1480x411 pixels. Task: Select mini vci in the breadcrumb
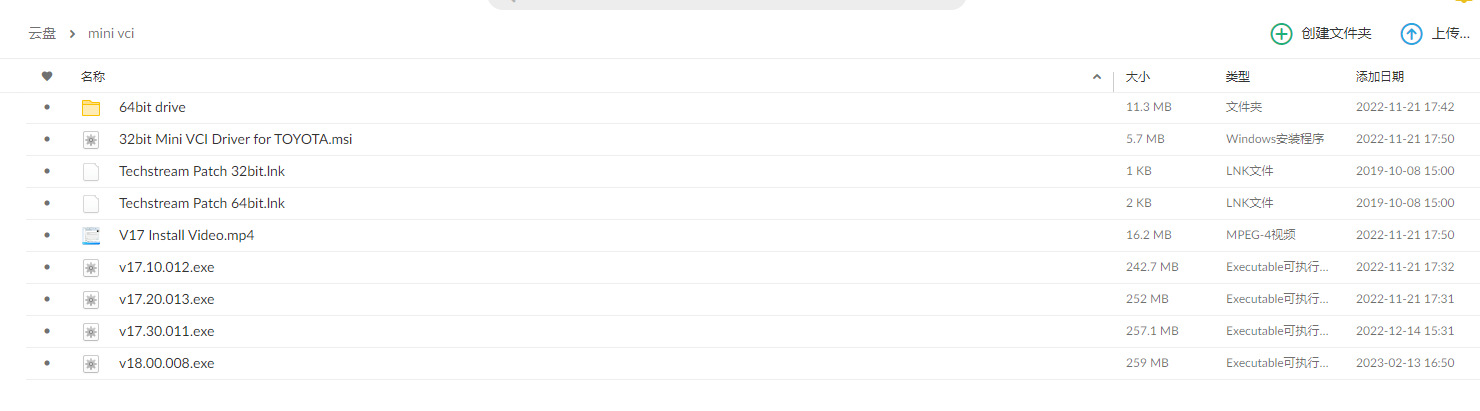point(111,33)
